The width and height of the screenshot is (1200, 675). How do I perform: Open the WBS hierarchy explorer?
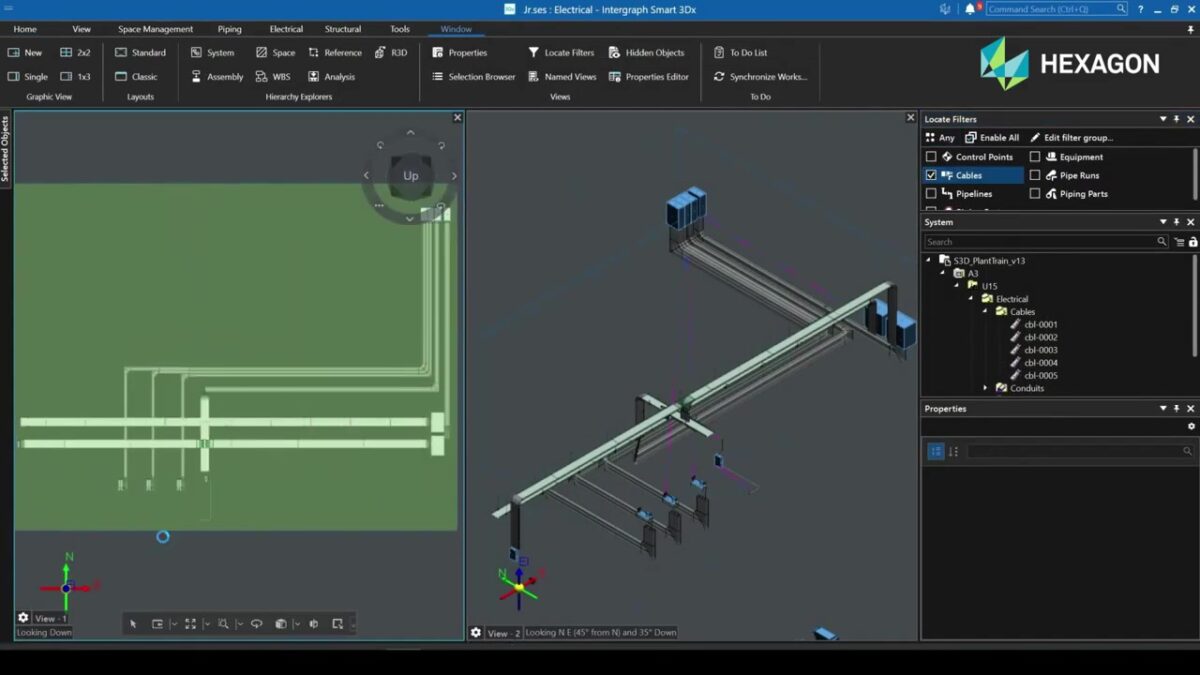point(273,76)
